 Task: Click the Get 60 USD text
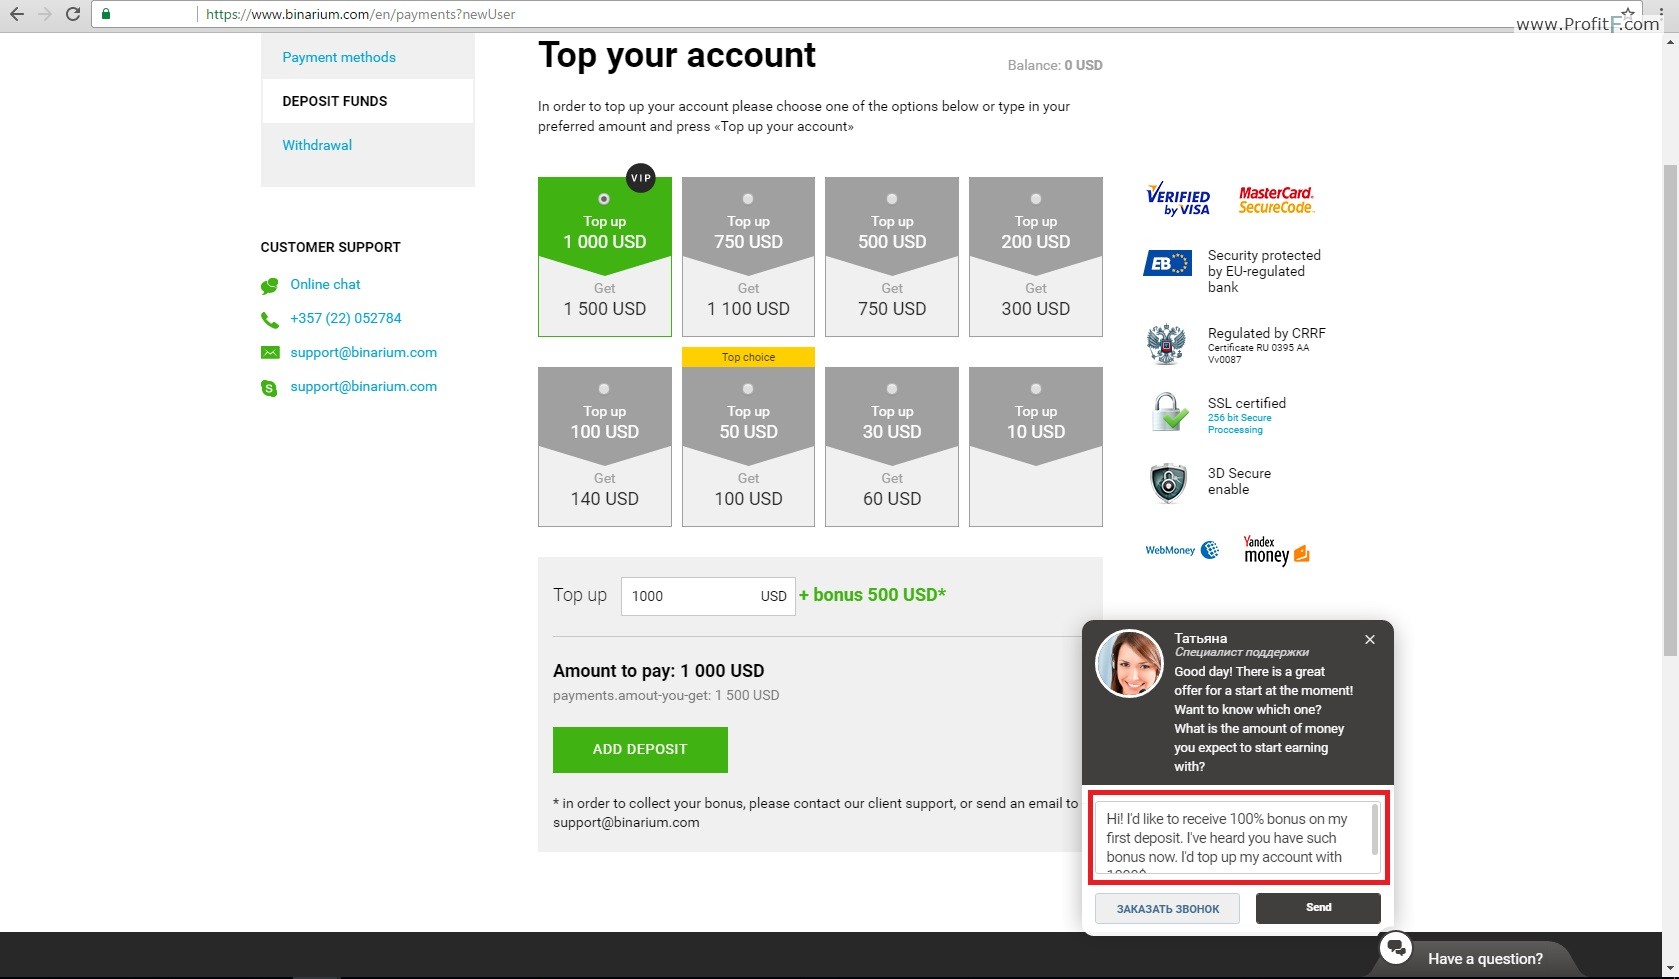click(892, 490)
